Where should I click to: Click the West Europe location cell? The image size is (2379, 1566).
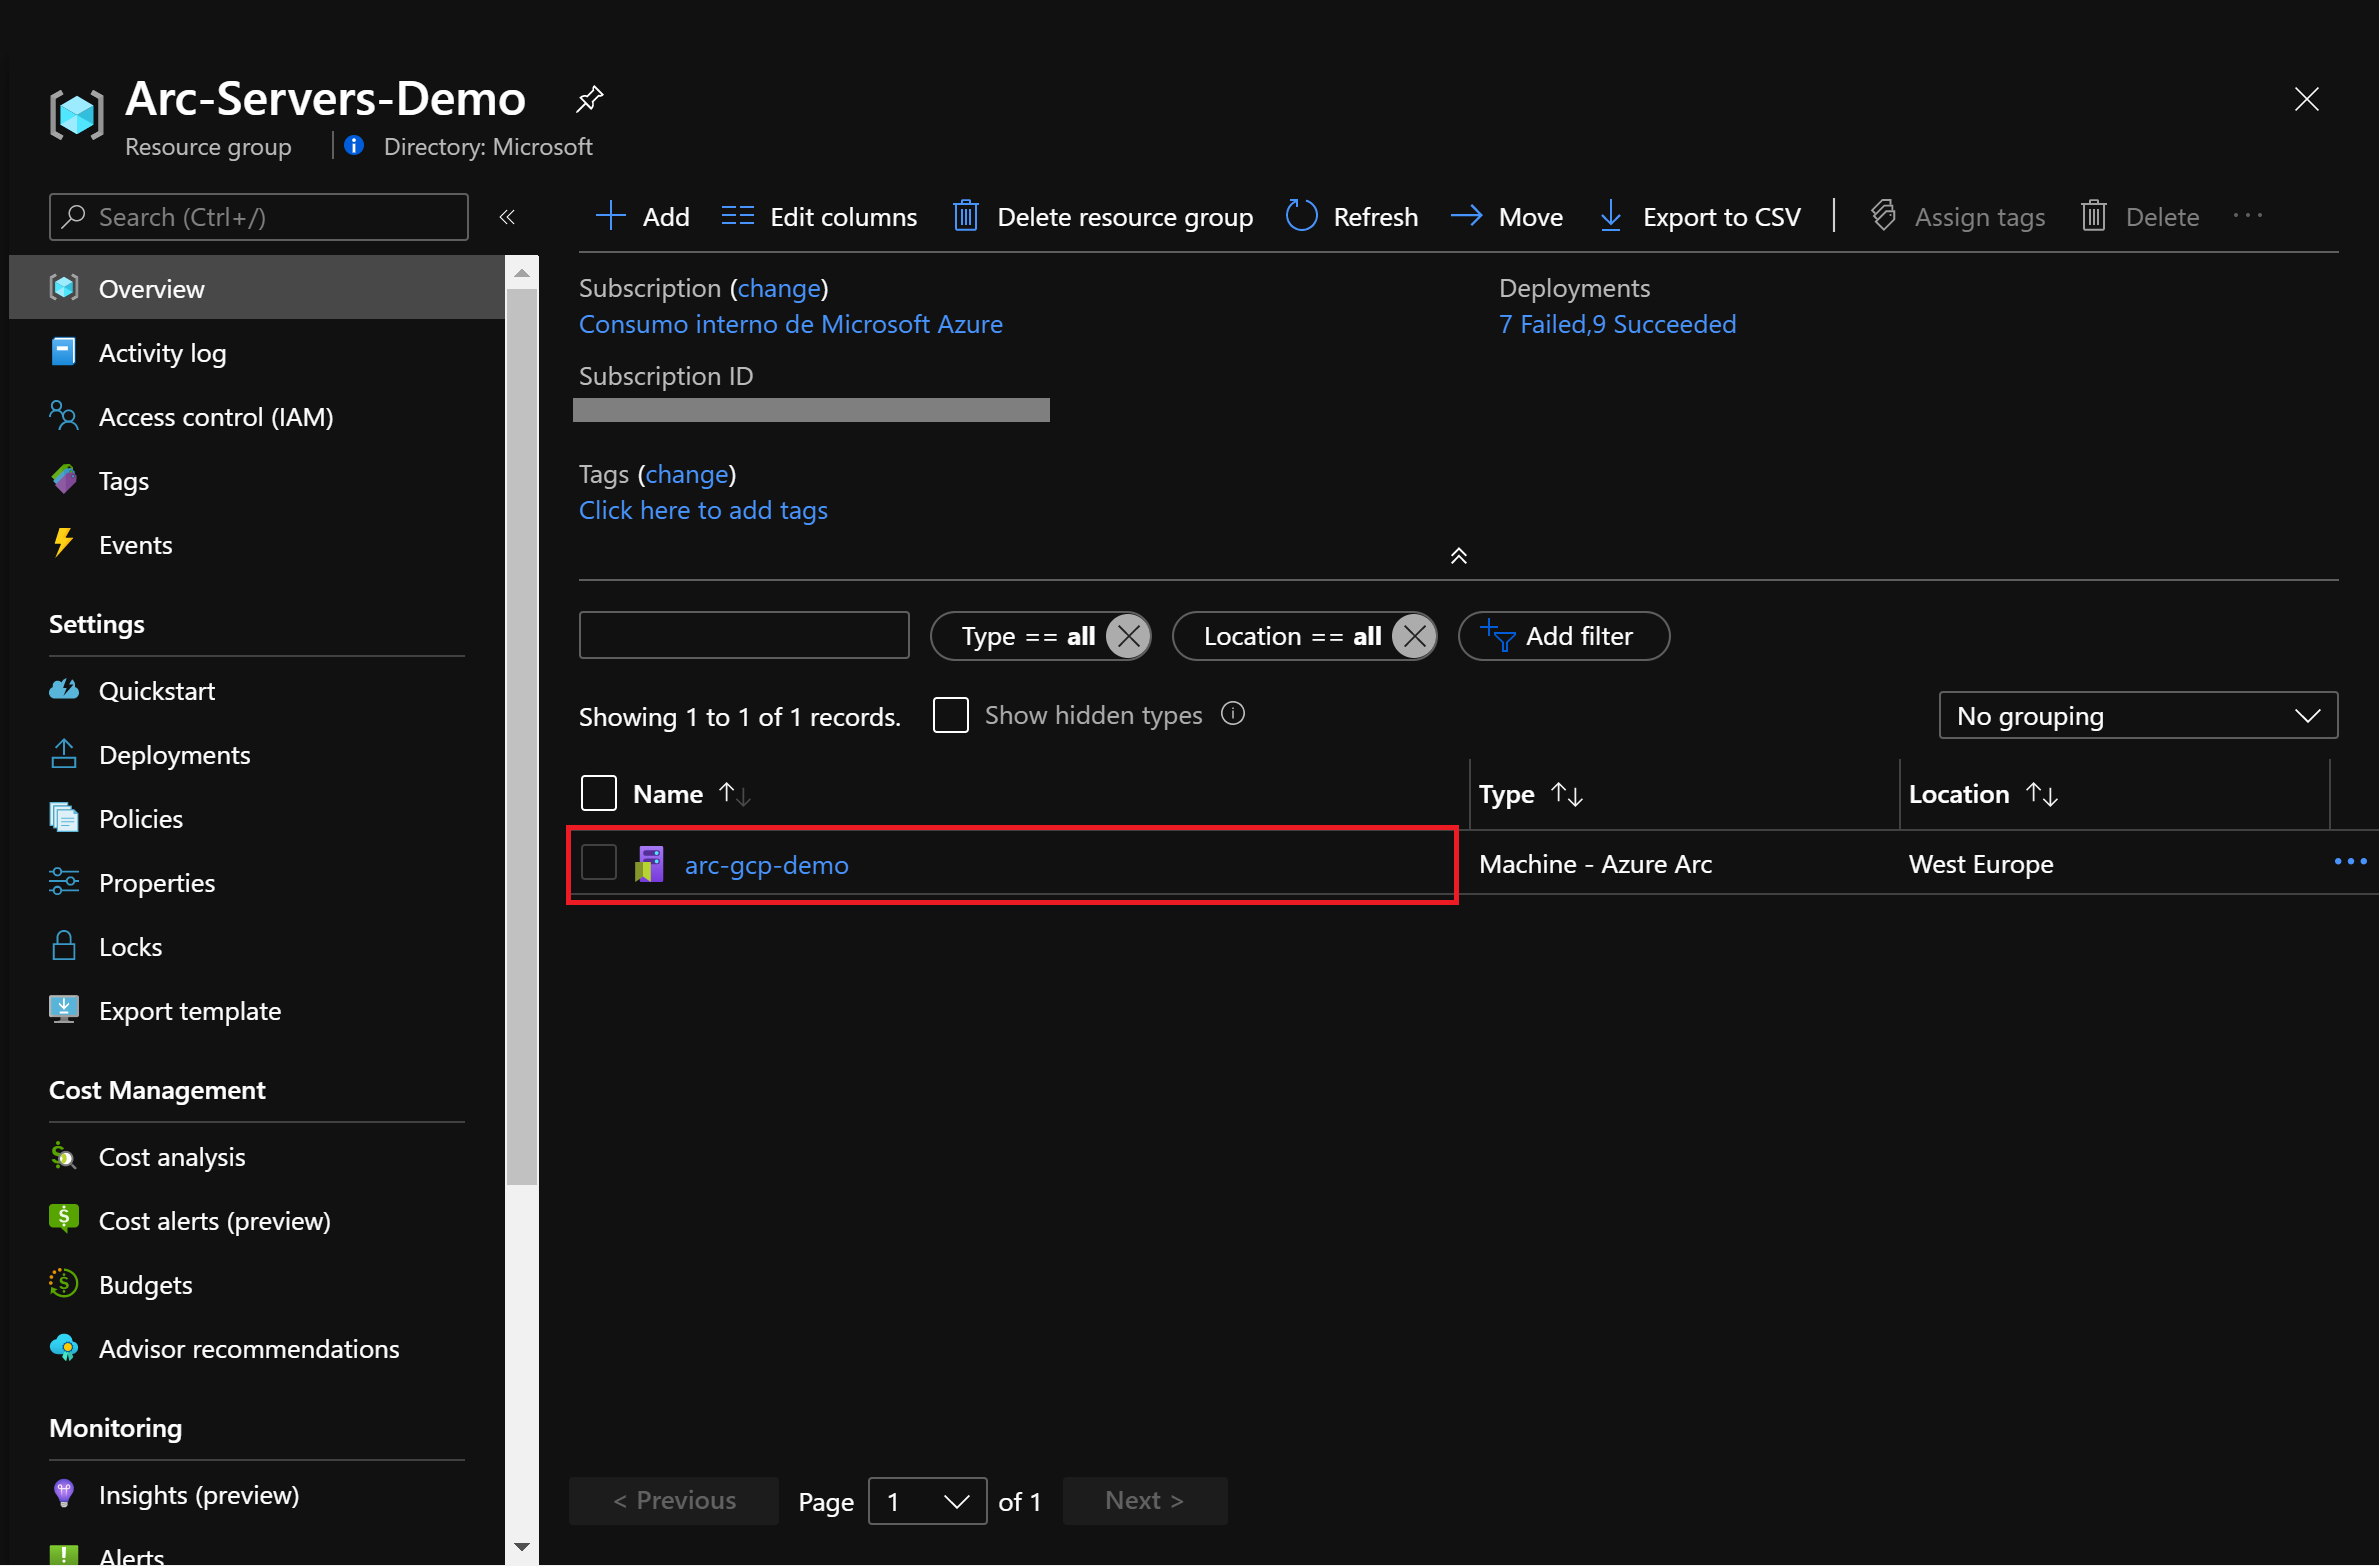pyautogui.click(x=1981, y=864)
